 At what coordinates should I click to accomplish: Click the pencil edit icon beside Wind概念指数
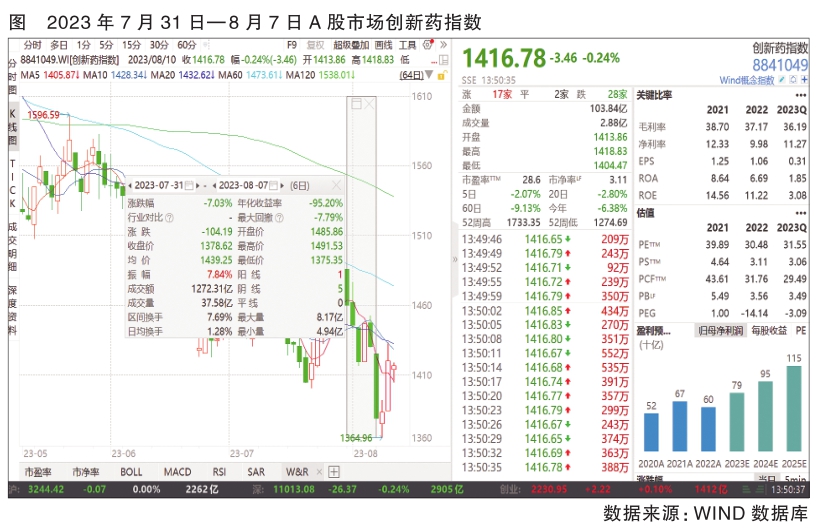(x=781, y=80)
